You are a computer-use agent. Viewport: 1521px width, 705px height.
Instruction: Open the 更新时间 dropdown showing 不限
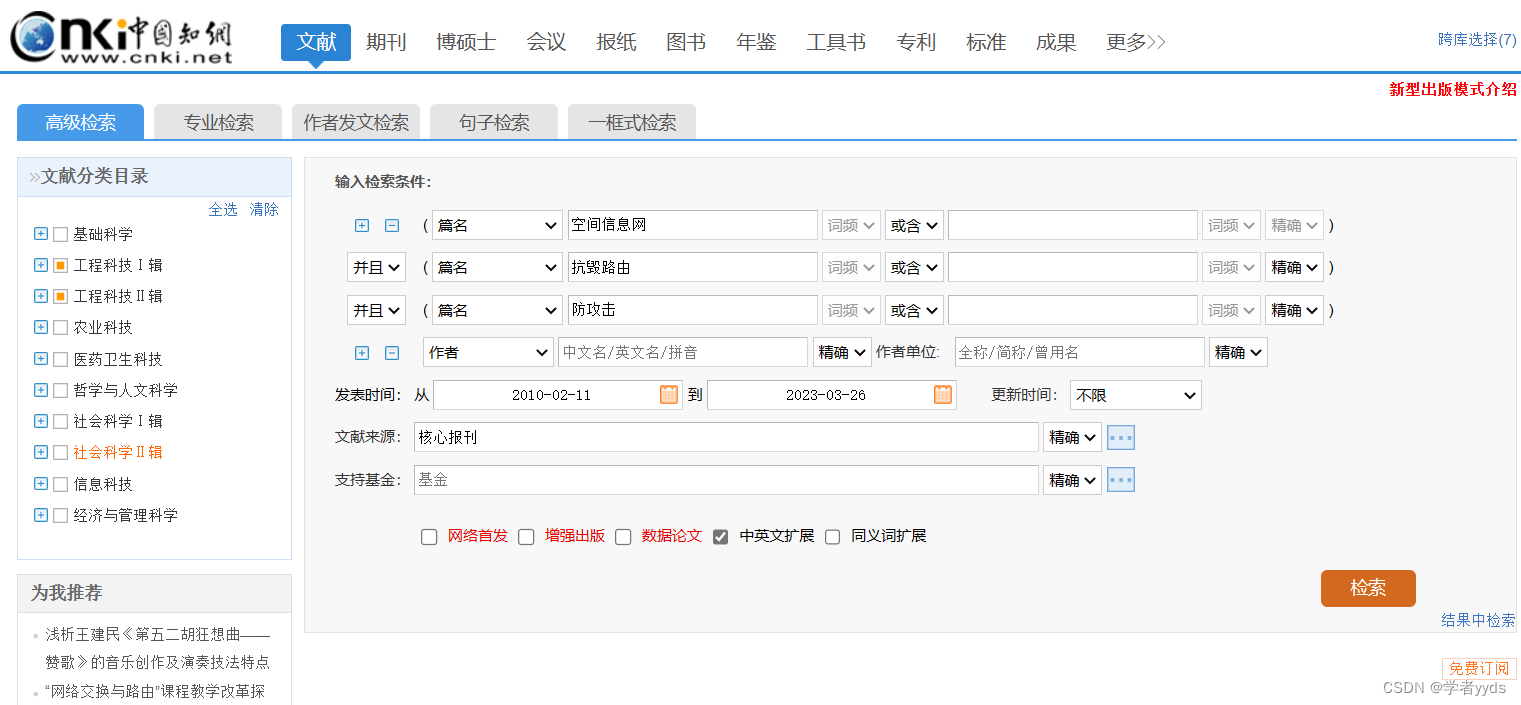click(x=1135, y=394)
